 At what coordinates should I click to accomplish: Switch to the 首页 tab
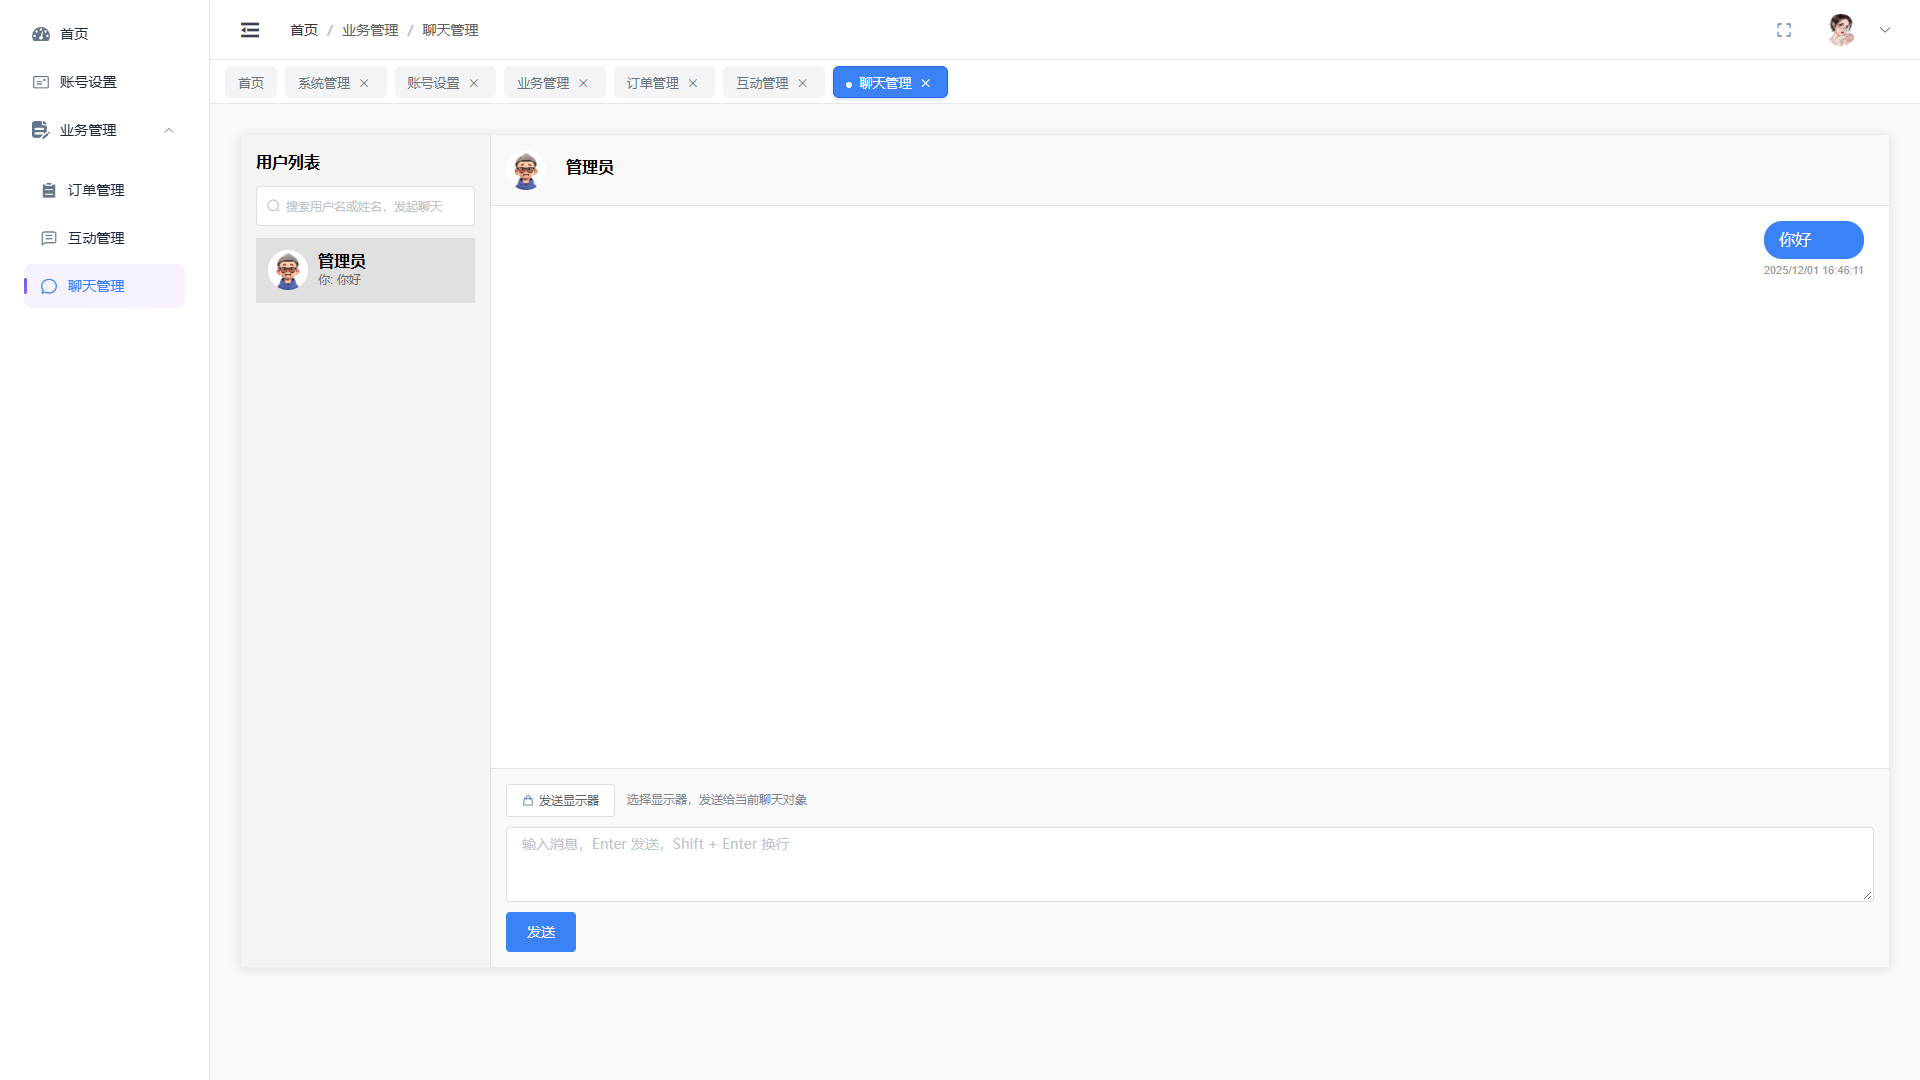point(251,83)
